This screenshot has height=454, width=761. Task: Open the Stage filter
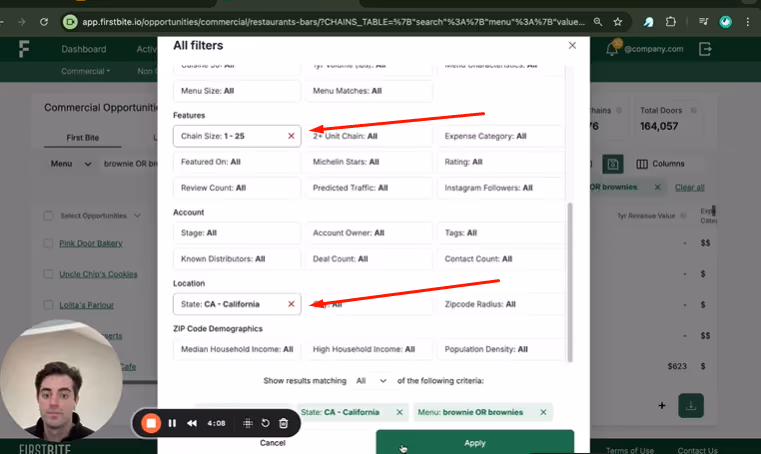click(236, 233)
